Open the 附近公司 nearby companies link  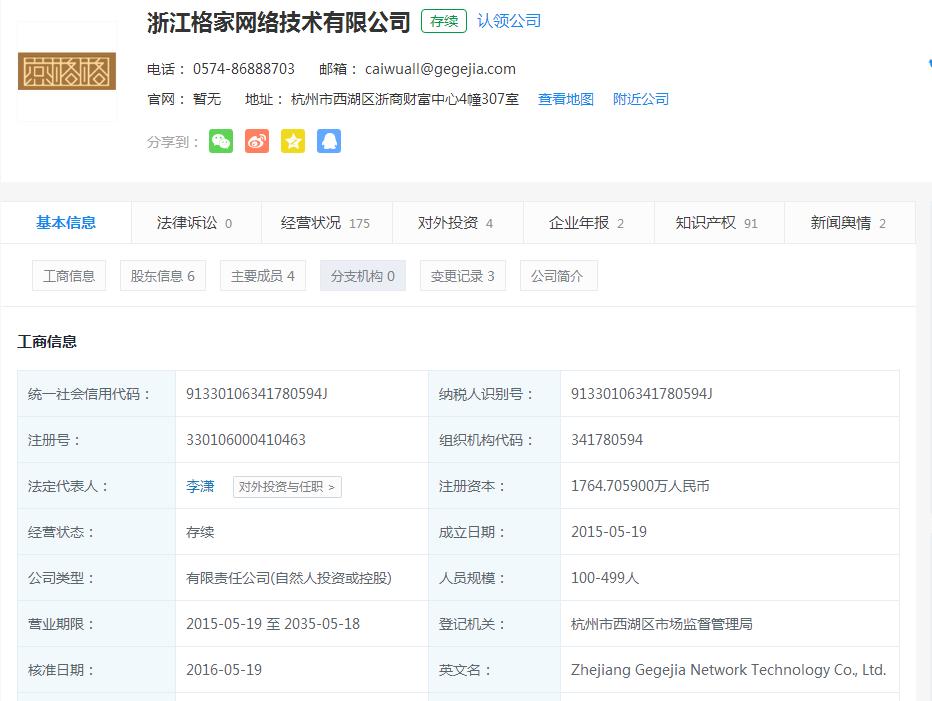[641, 99]
